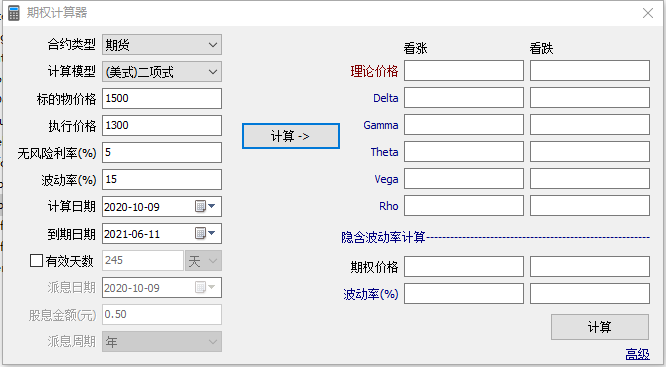
Task: Click the 看涨 implied 波动率(%) field
Action: point(464,294)
